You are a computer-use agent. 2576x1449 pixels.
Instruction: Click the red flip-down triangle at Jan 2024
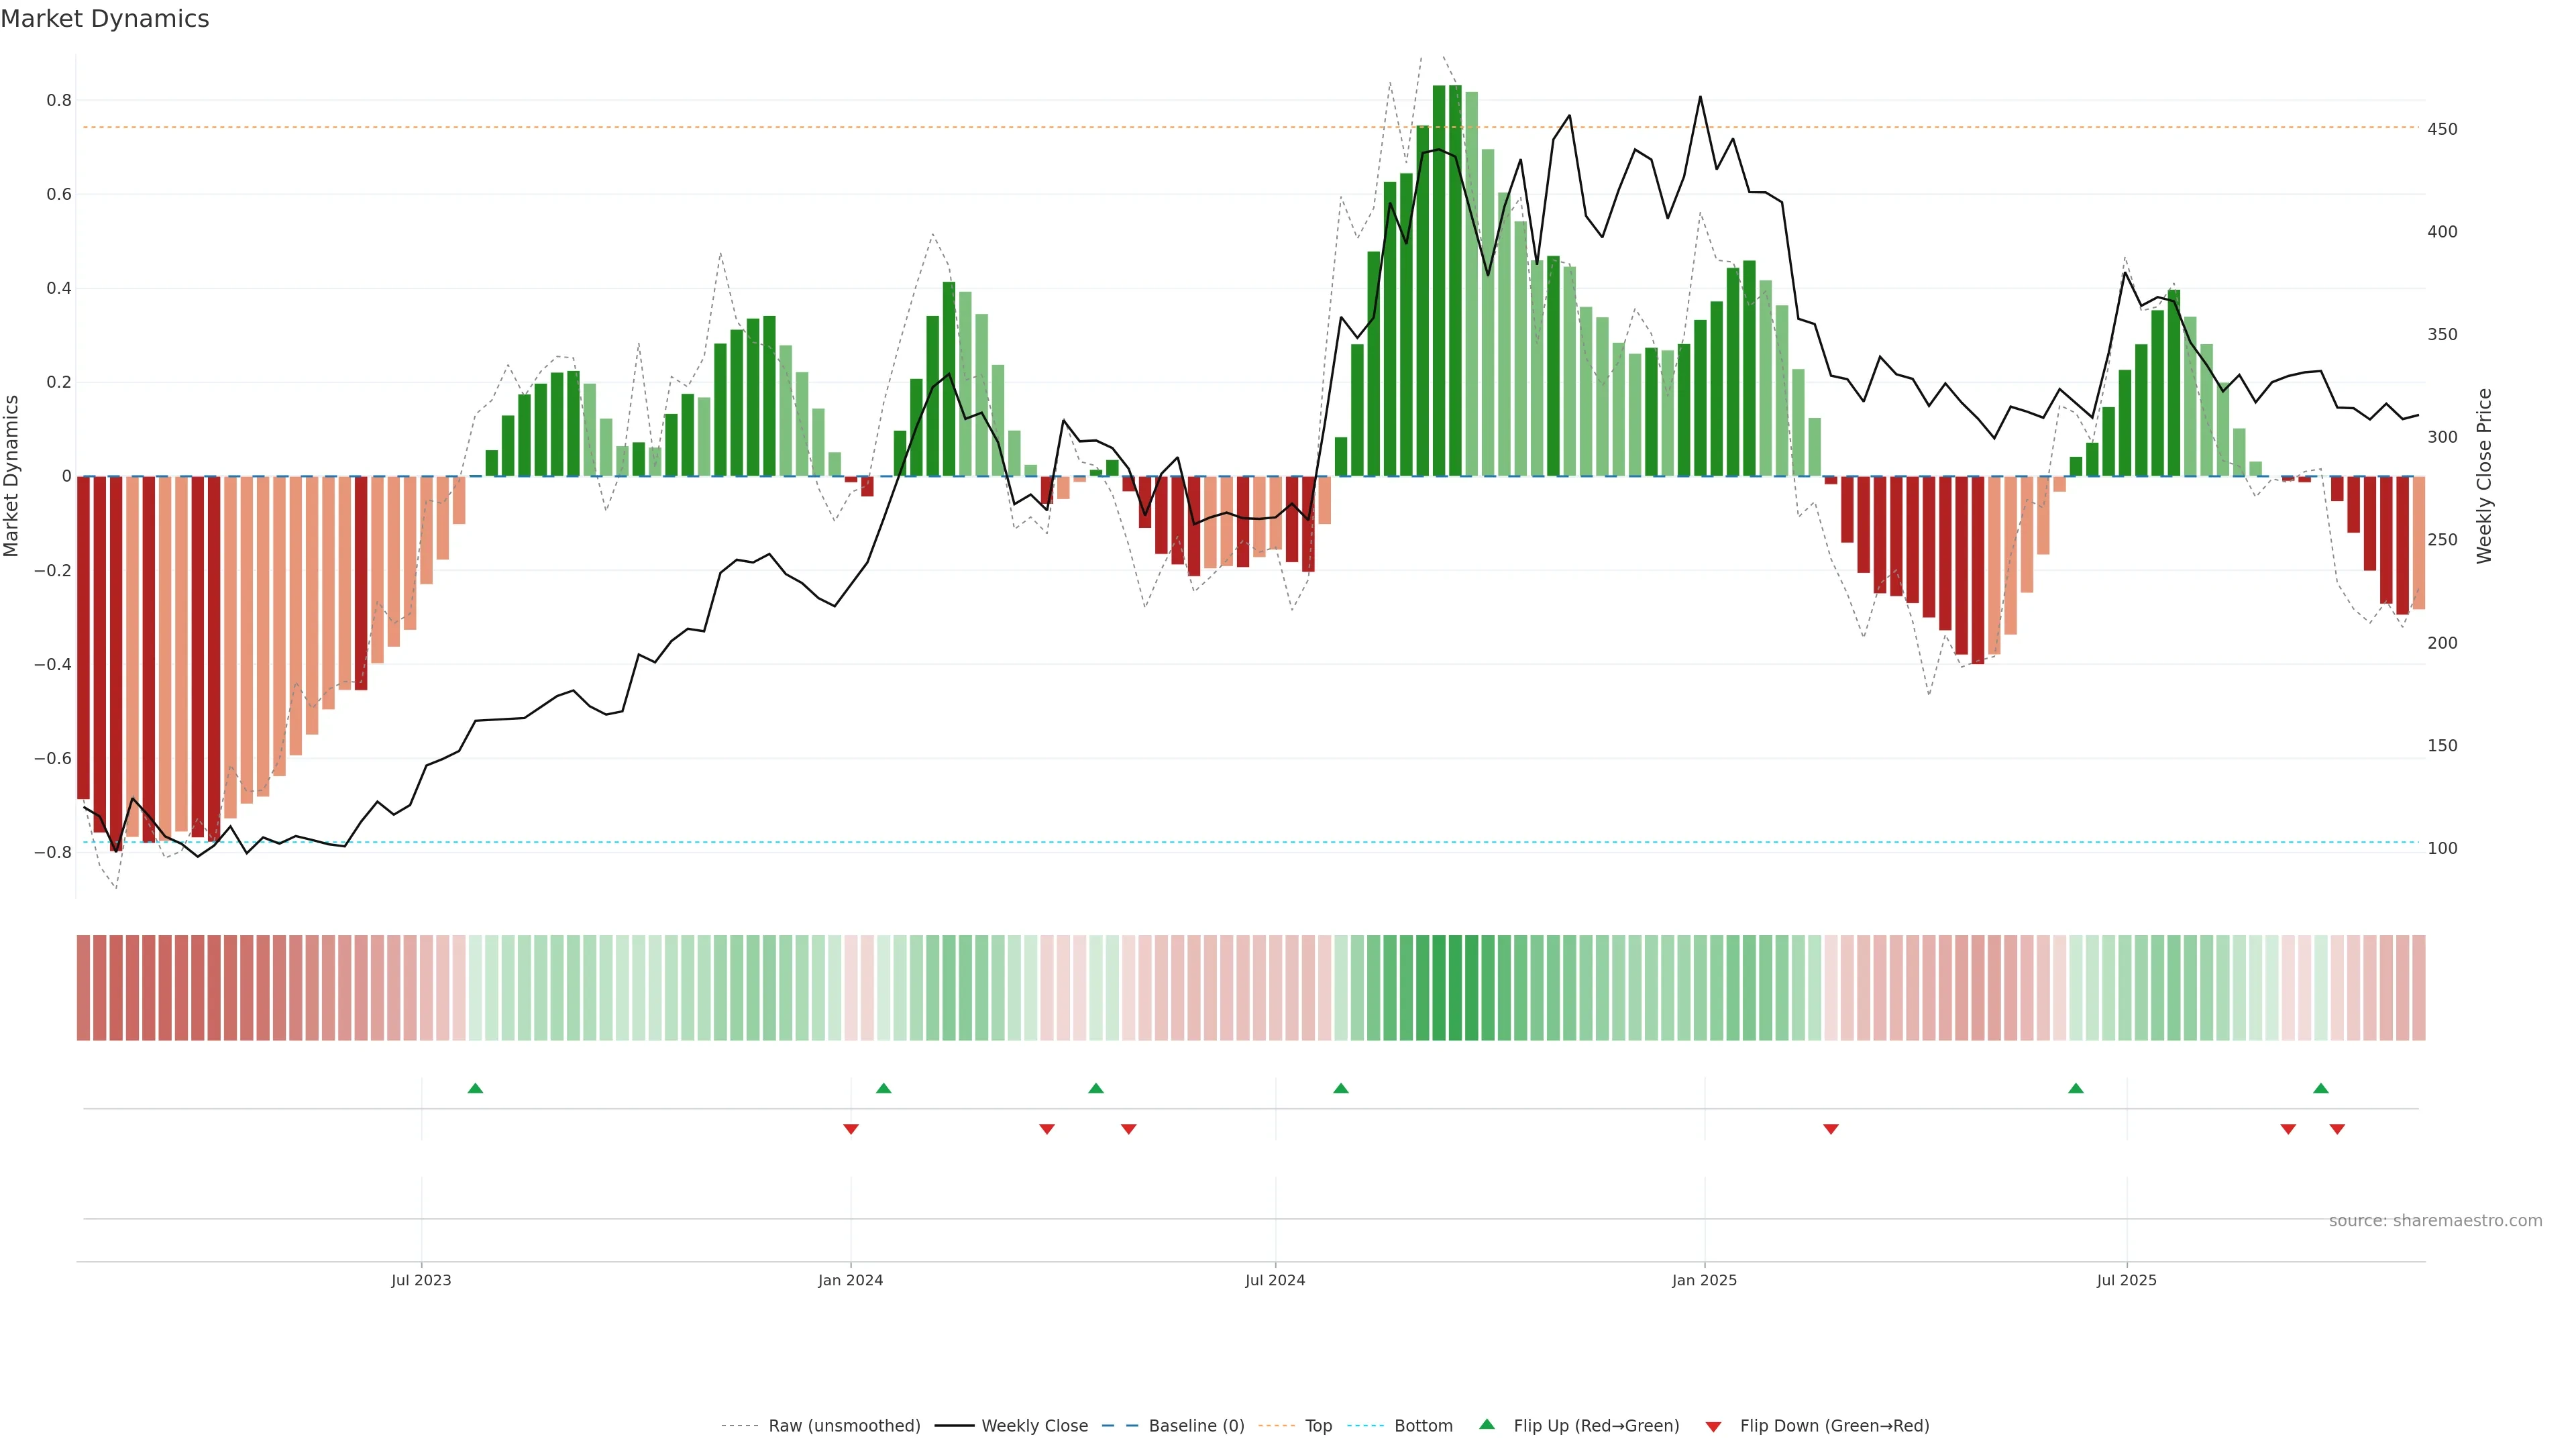(851, 1129)
